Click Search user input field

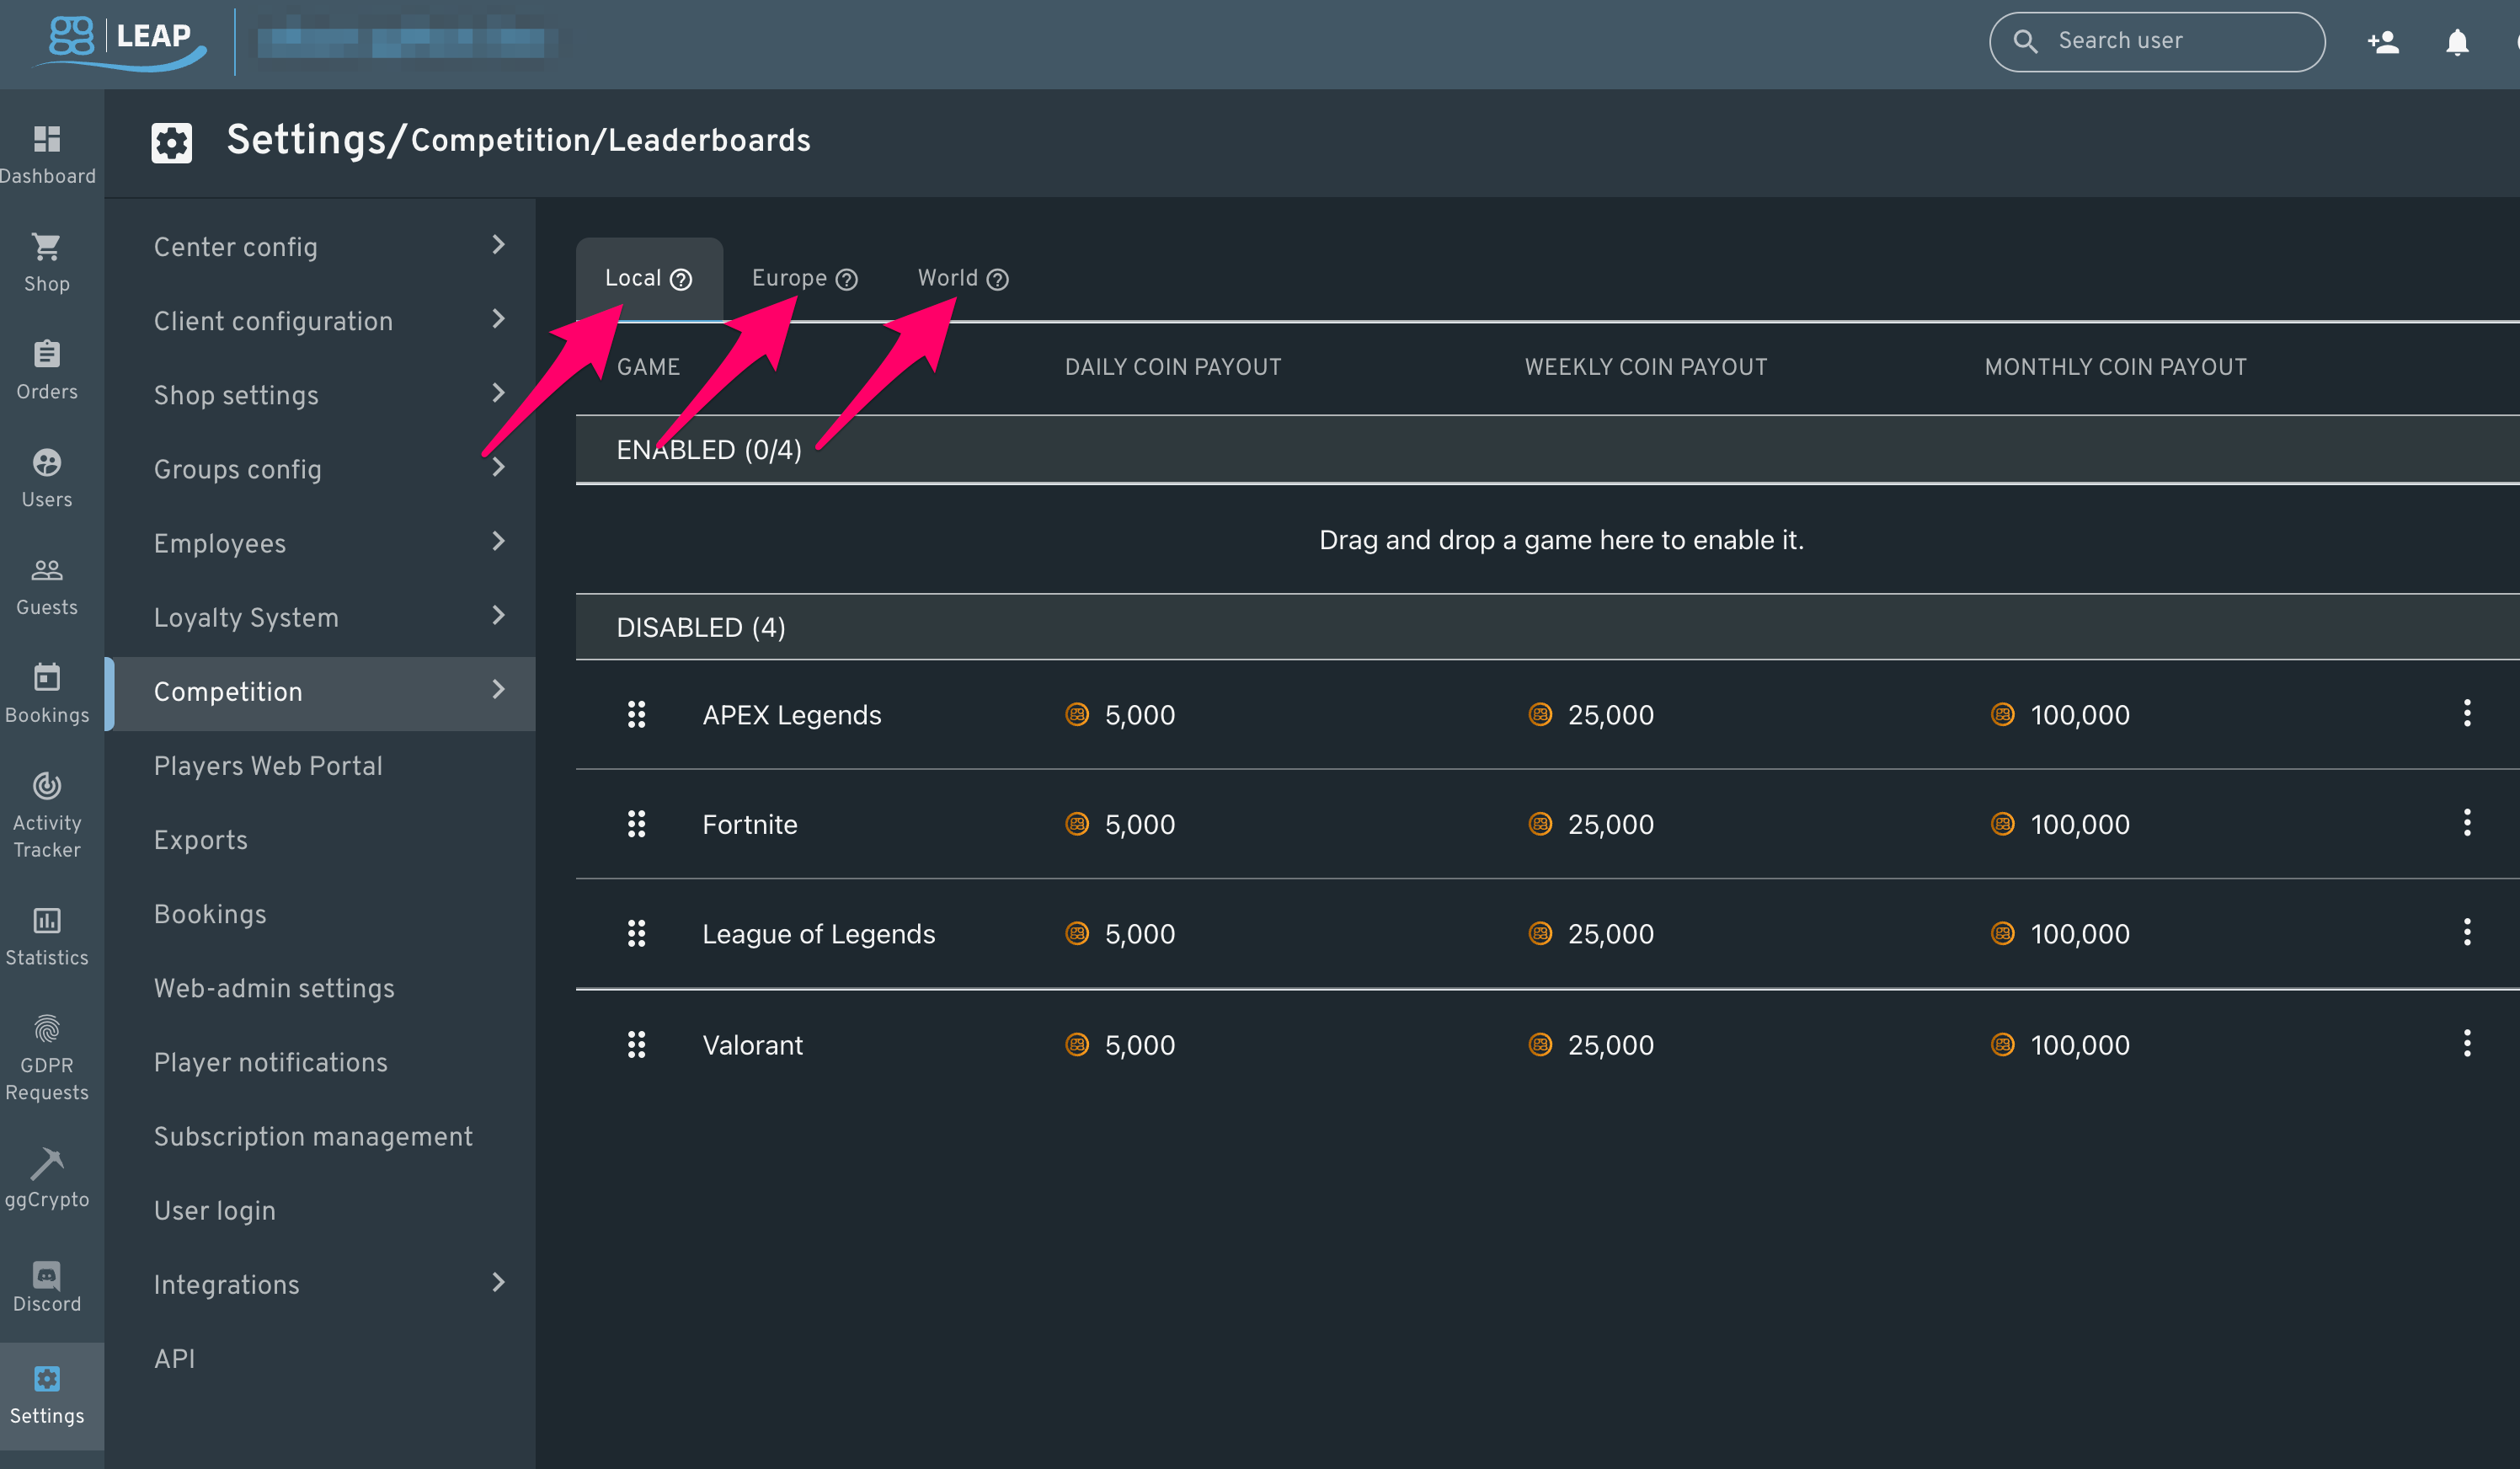pyautogui.click(x=2154, y=40)
